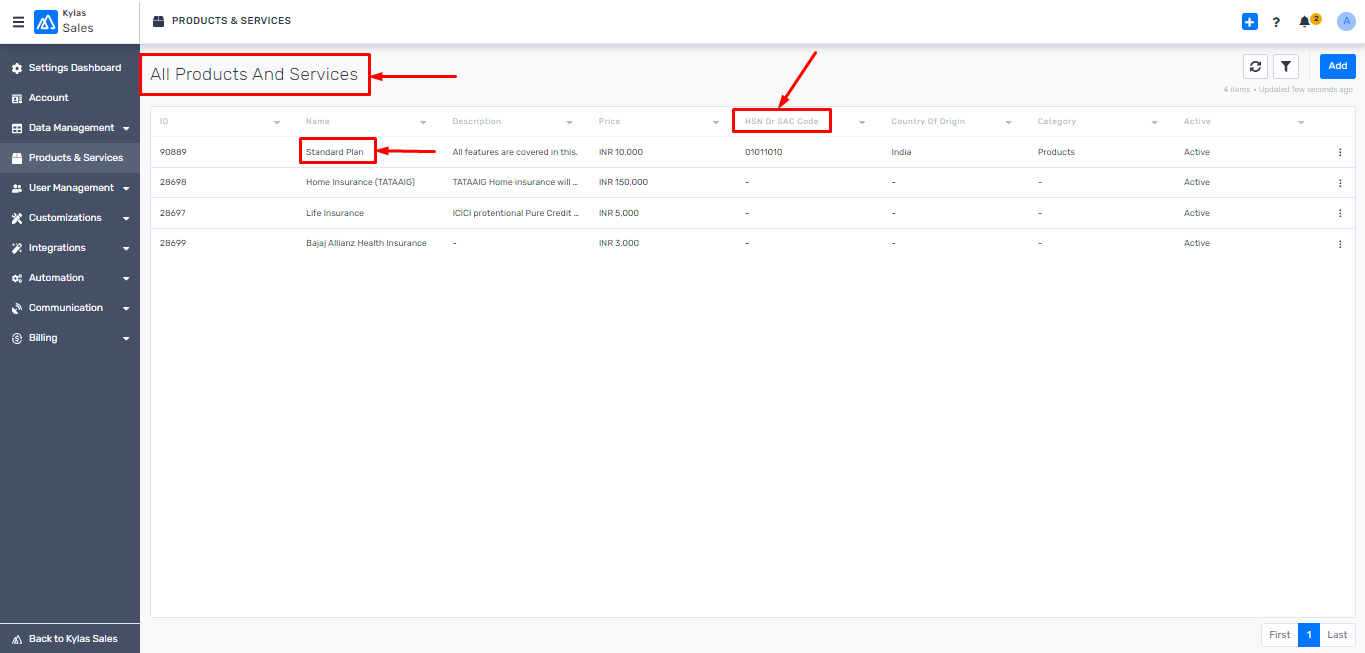
Task: Open Home Insurance (TATAAIG) product
Action: click(360, 183)
